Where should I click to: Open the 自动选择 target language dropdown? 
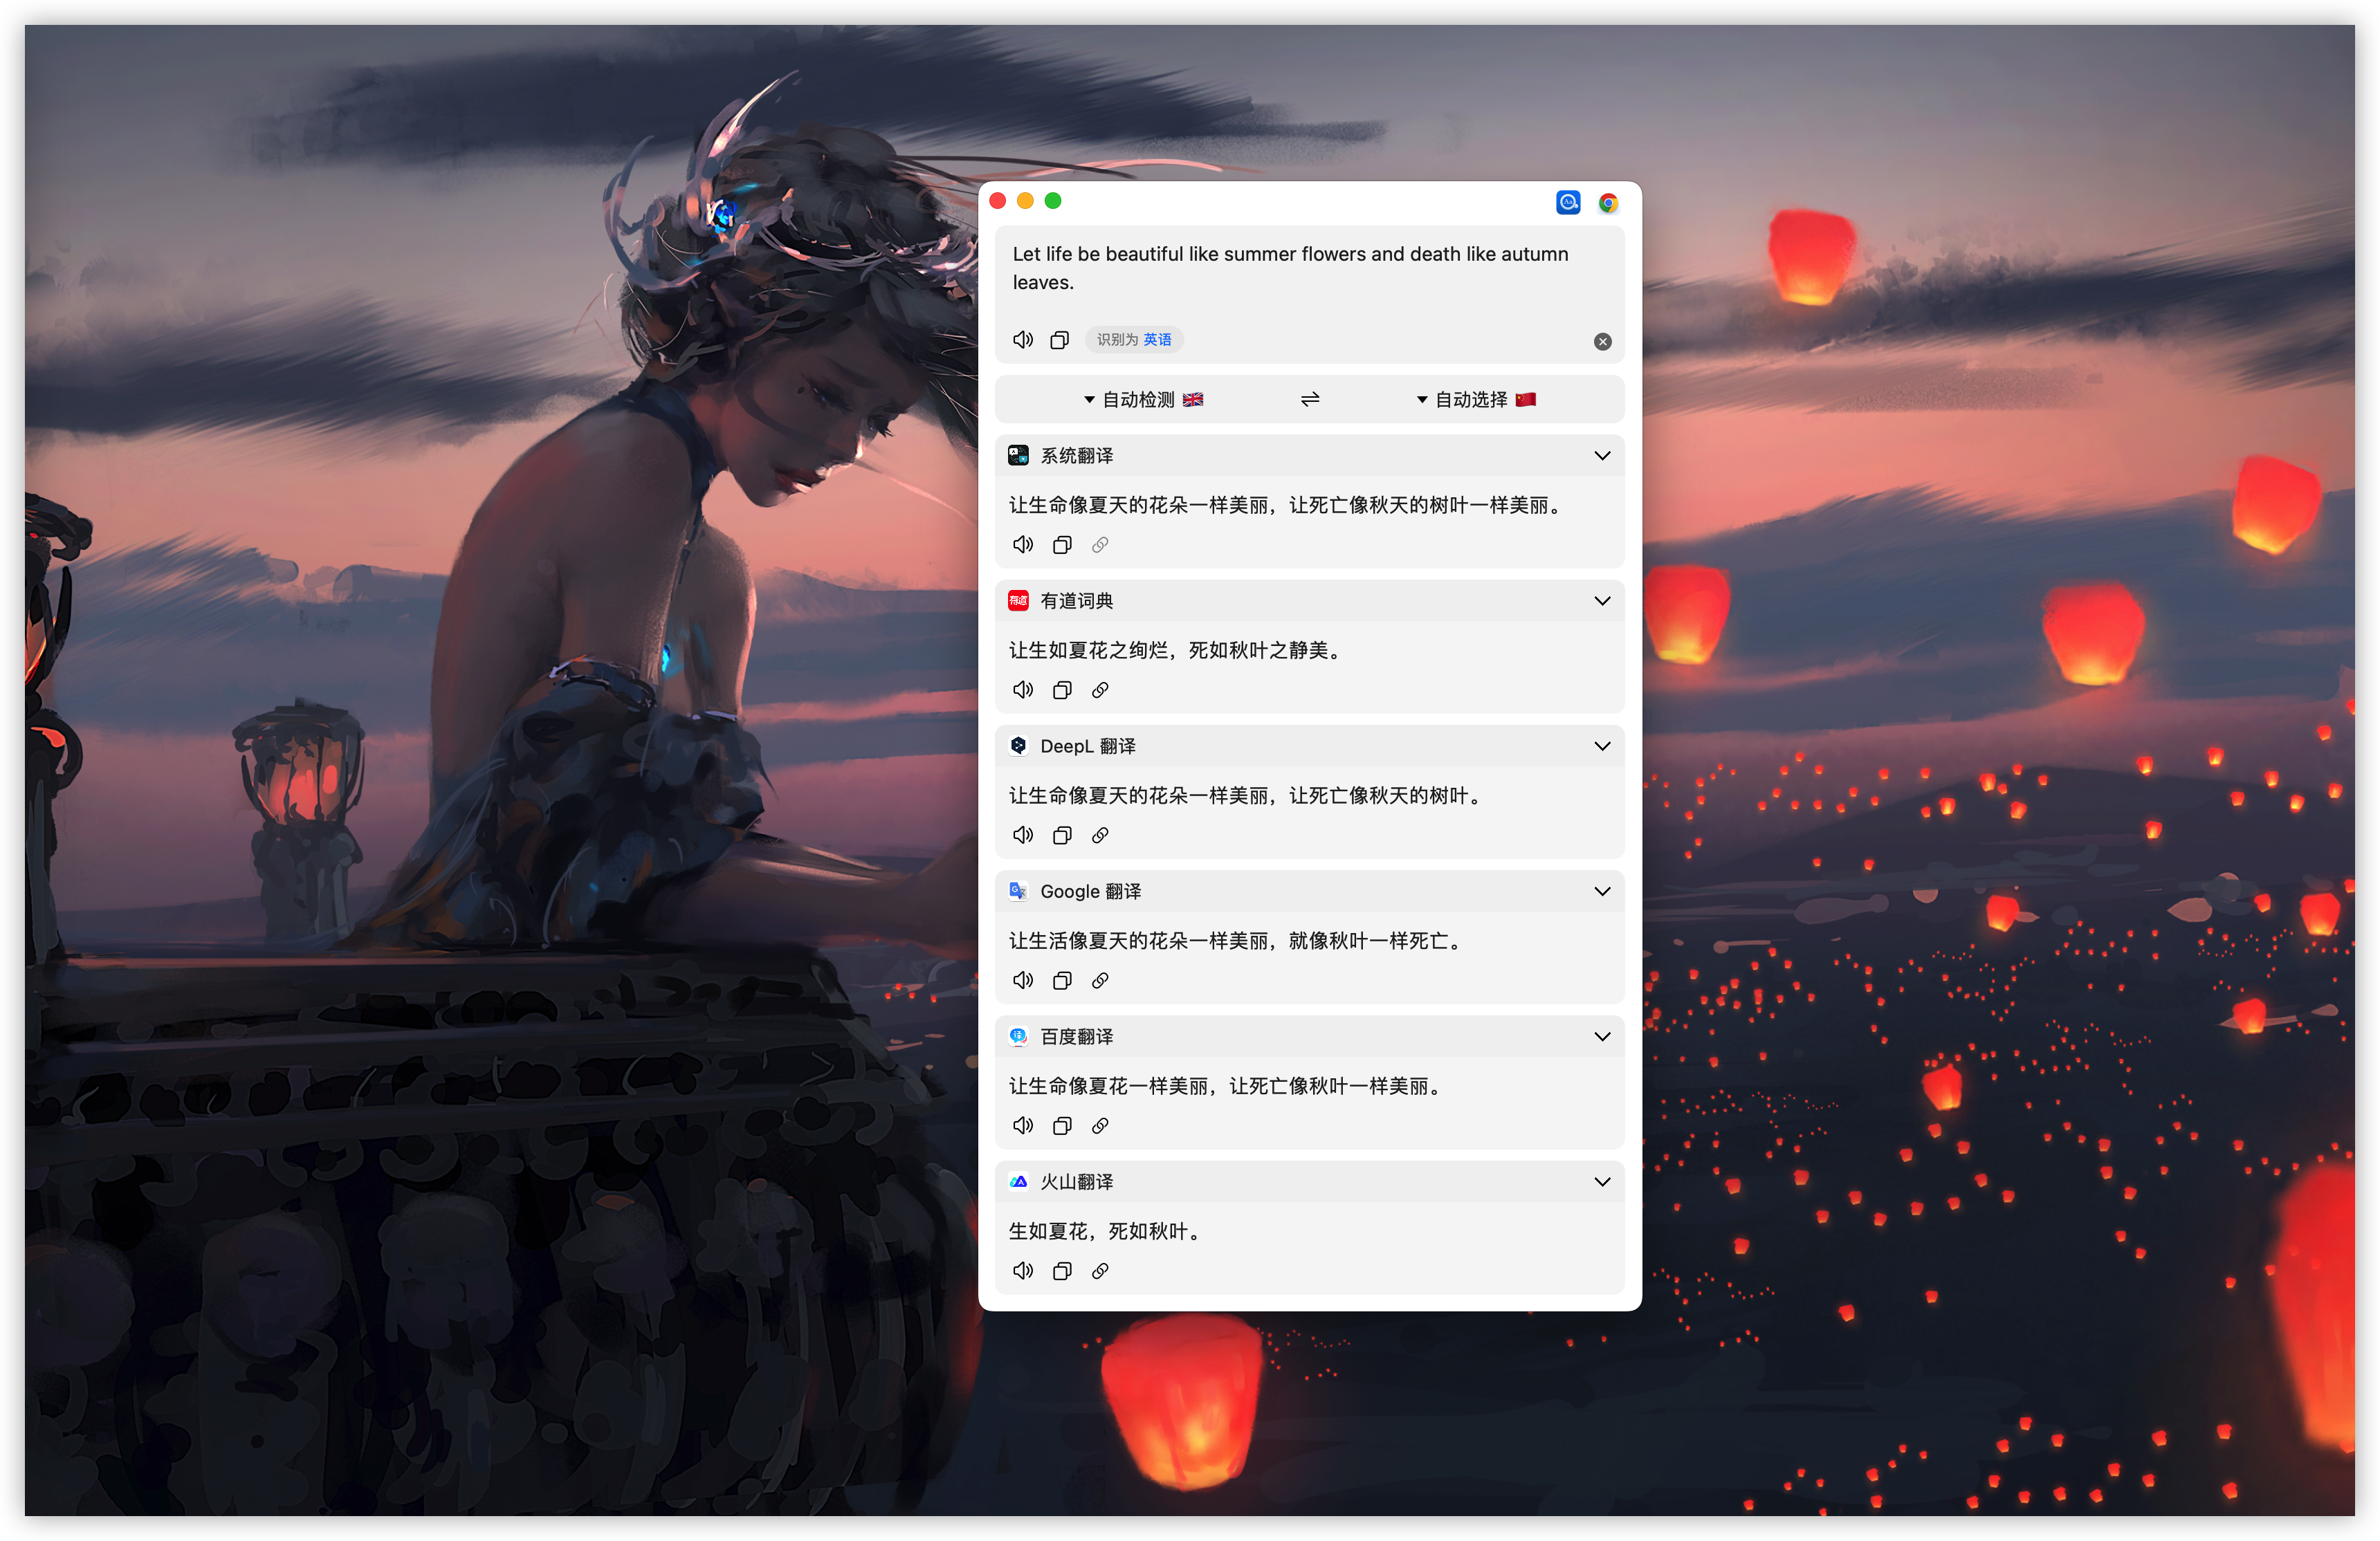click(1475, 399)
